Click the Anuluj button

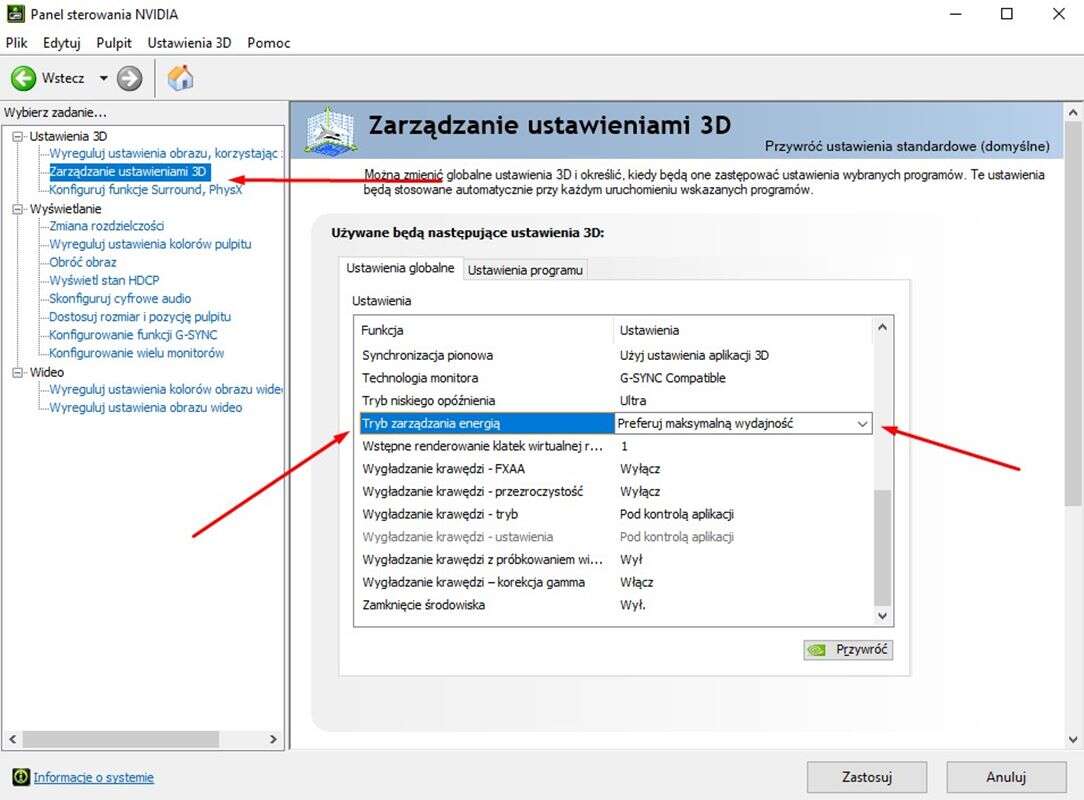tap(1006, 776)
